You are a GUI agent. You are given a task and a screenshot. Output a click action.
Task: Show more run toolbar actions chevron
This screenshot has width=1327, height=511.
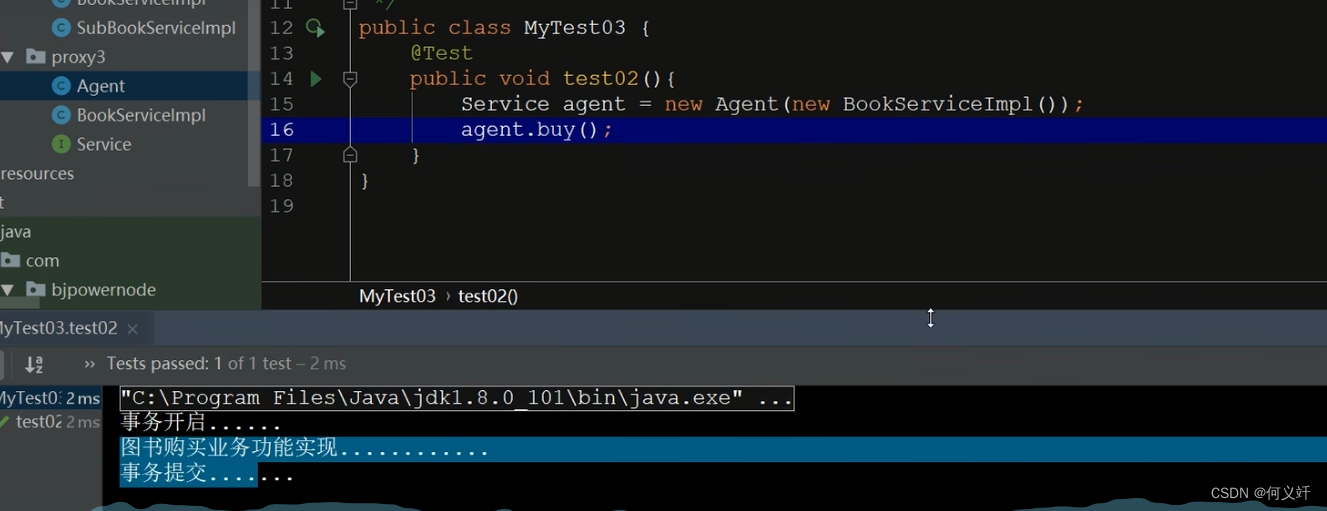90,364
